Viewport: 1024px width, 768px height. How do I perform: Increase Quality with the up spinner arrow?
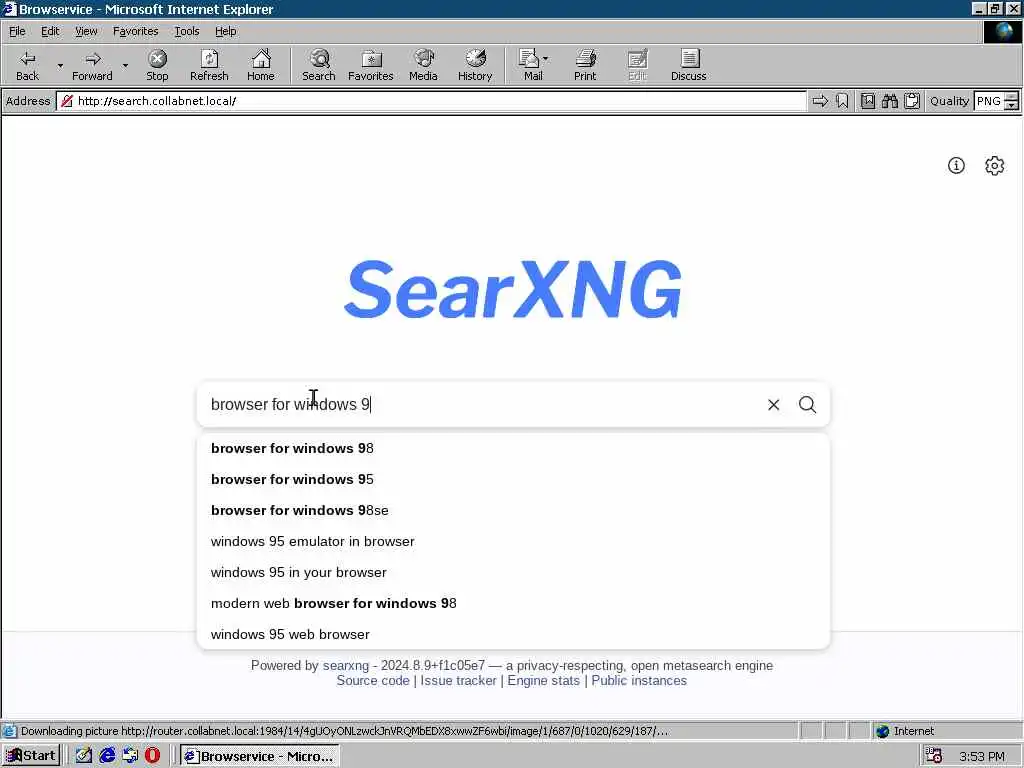(x=1012, y=97)
